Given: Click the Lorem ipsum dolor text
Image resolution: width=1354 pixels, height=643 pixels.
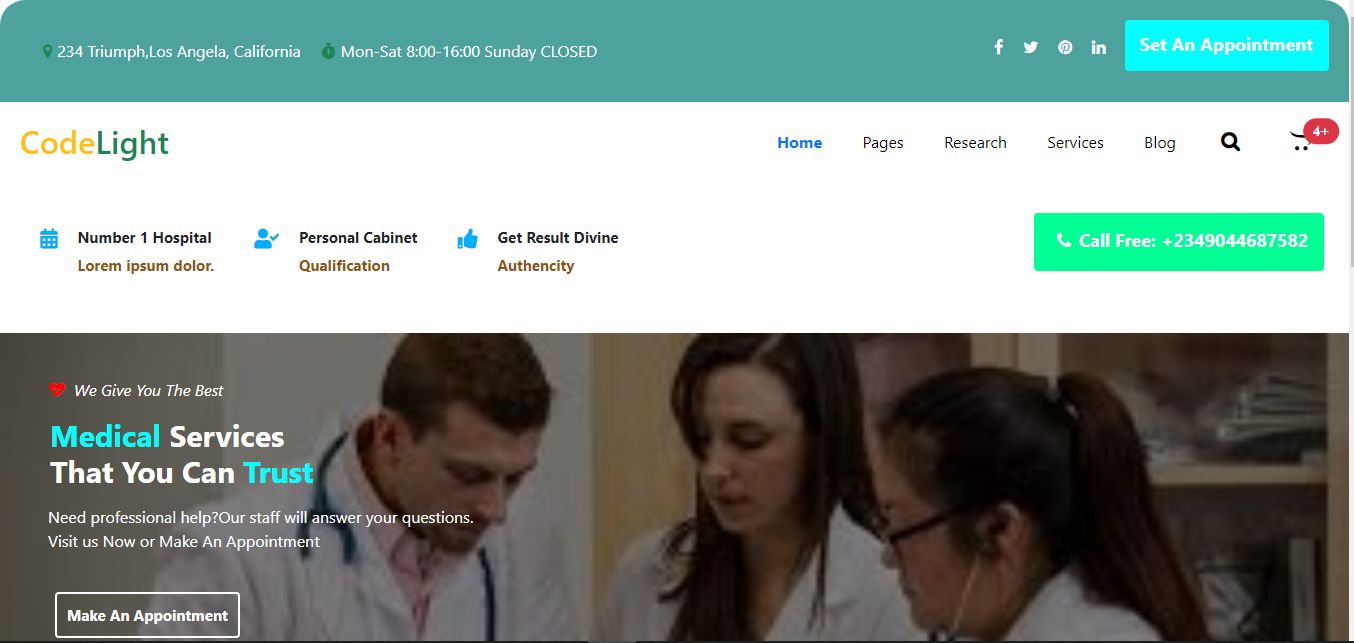Looking at the screenshot, I should (x=146, y=266).
